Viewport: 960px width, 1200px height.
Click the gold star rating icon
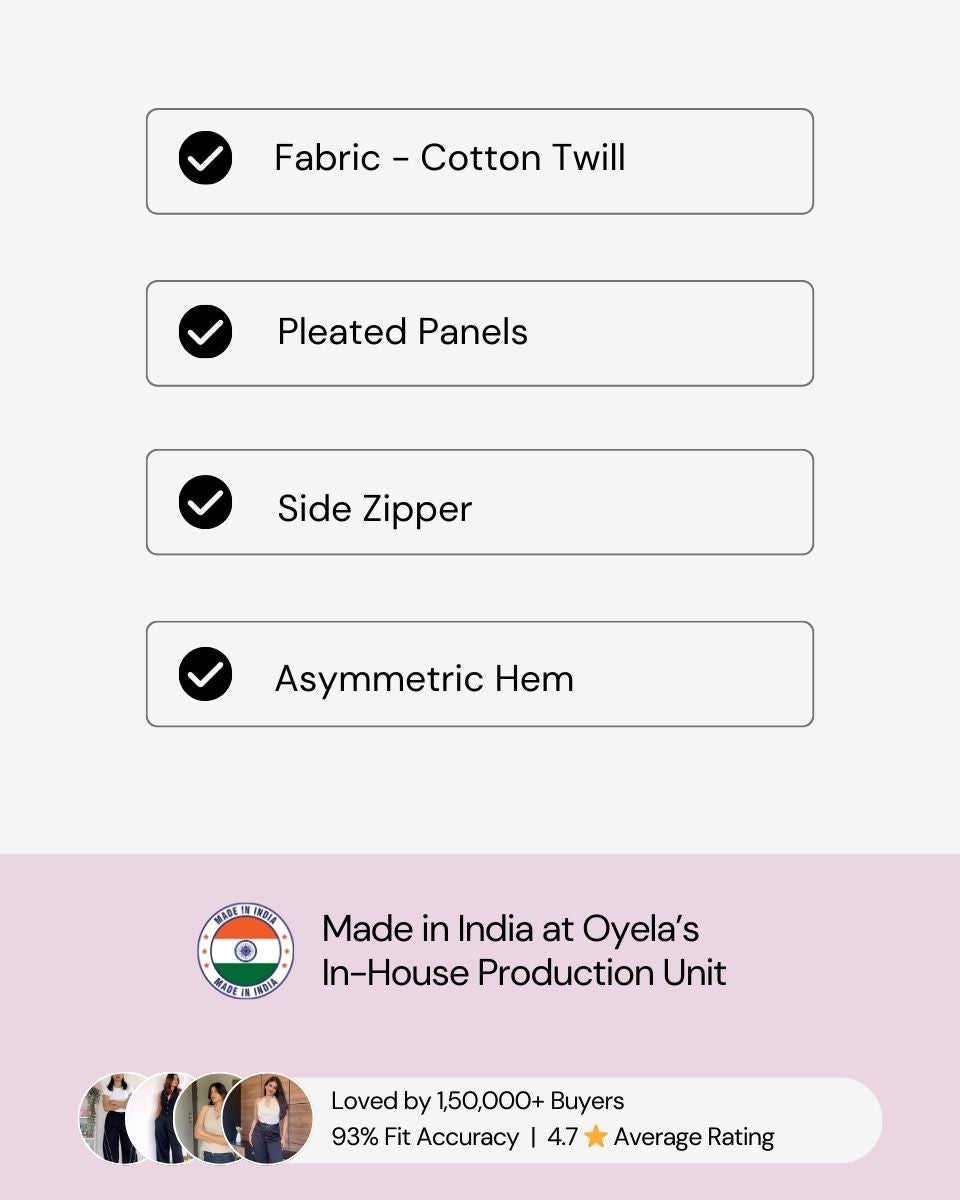point(596,1137)
